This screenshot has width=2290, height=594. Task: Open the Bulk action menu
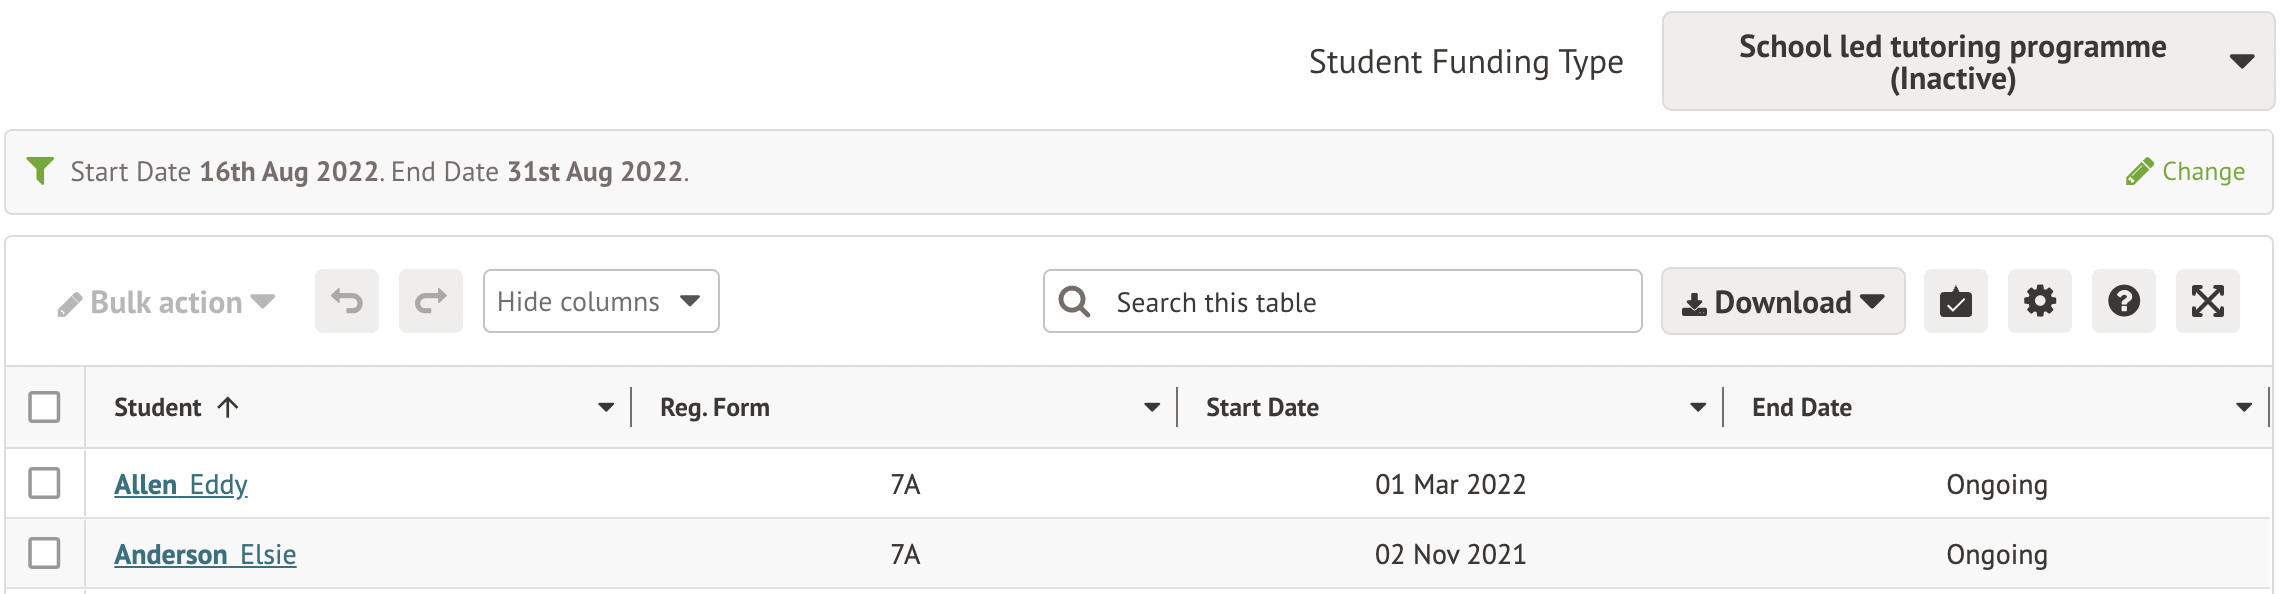(x=166, y=302)
